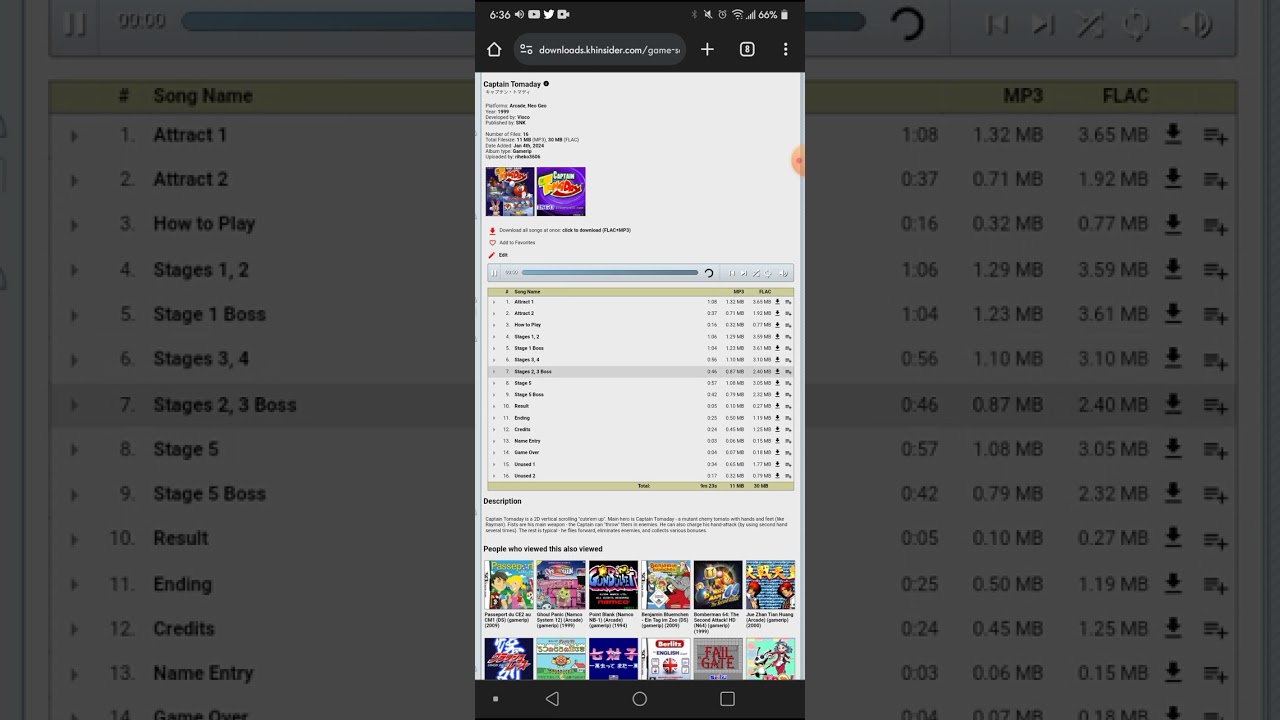Download Stages 2, 3 Boss track
Viewport: 1280px width, 720px height.
click(x=777, y=371)
